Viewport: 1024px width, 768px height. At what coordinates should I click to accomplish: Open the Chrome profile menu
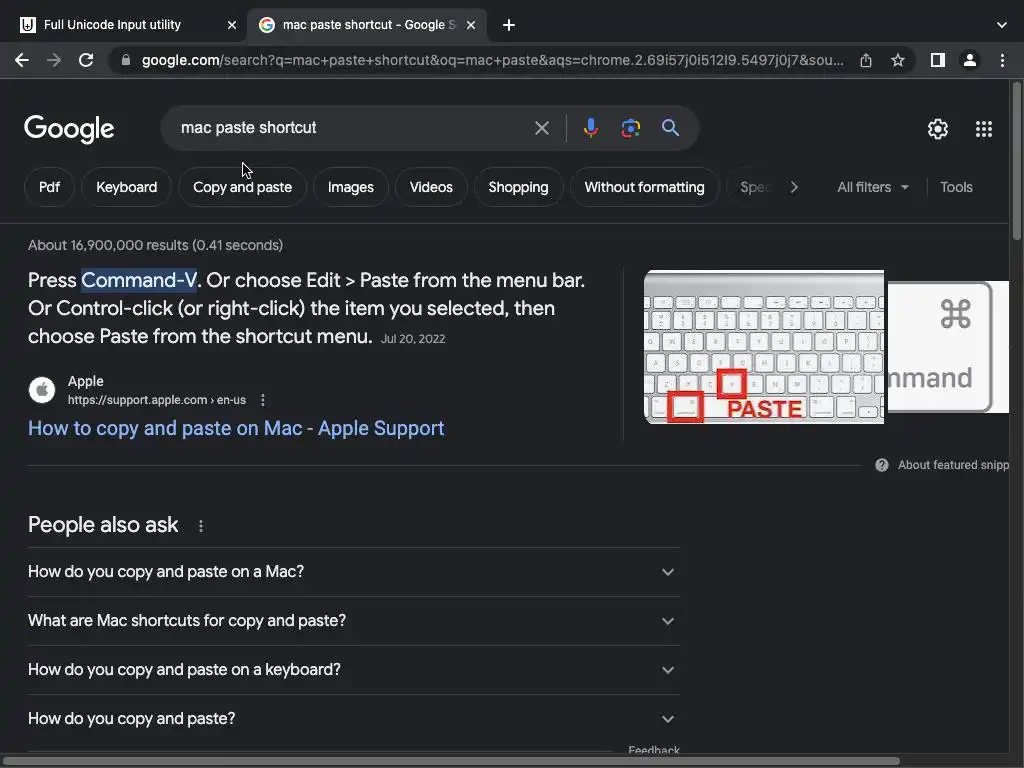(x=970, y=60)
